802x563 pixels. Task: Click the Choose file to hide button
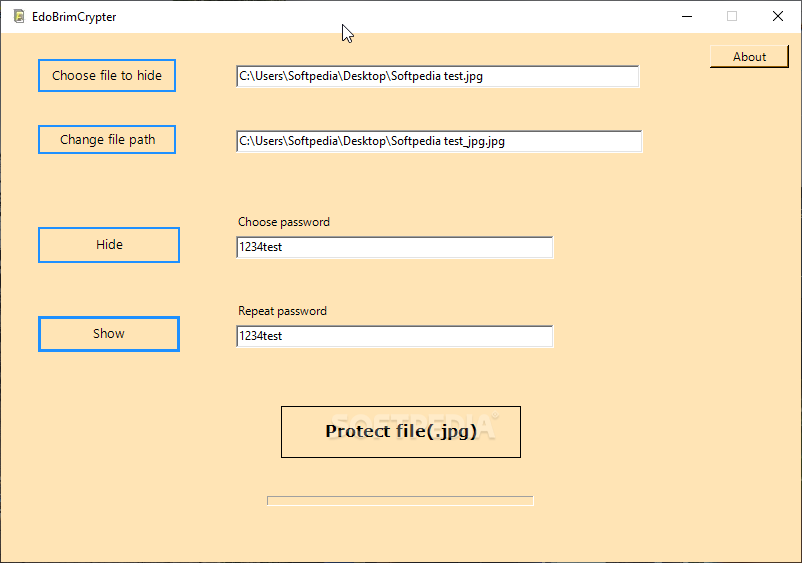[107, 76]
